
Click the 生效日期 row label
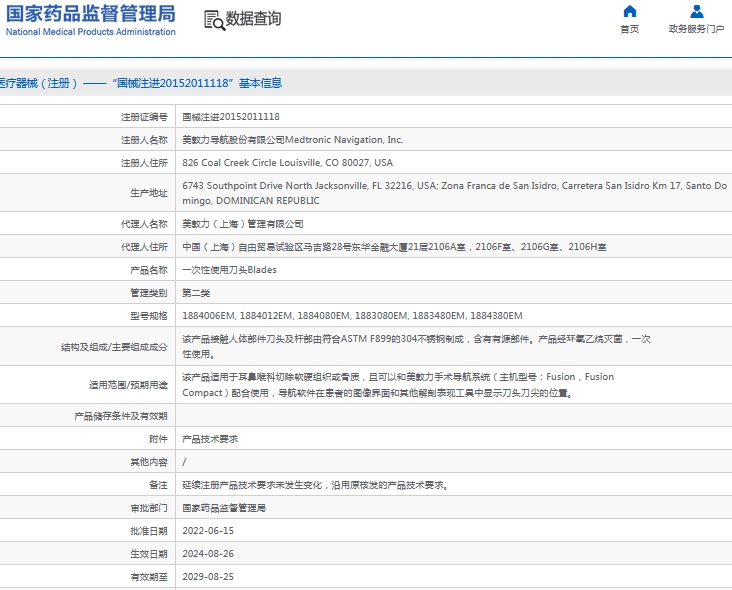[x=149, y=554]
